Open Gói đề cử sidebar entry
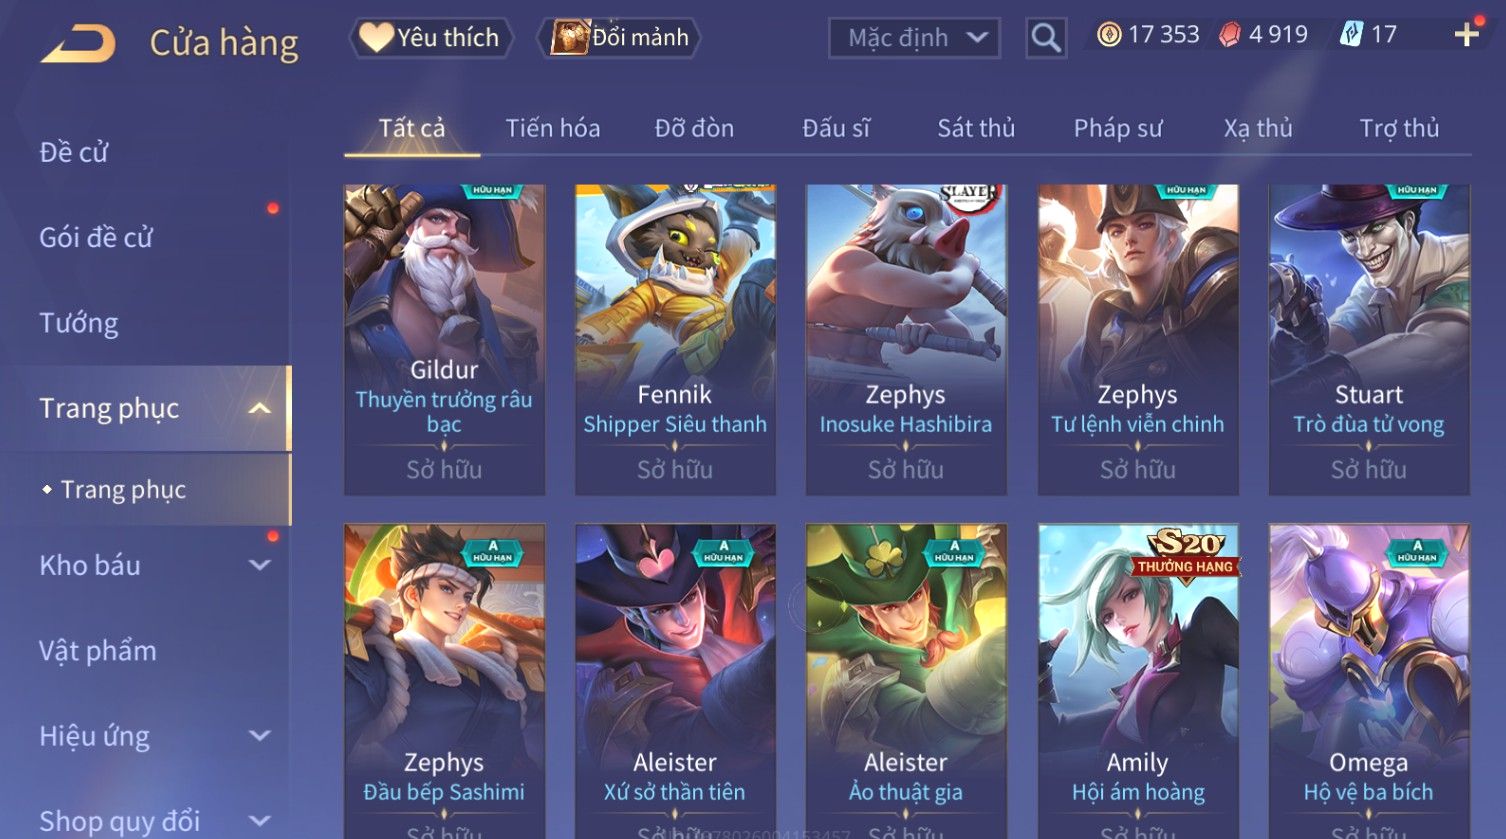This screenshot has height=839, width=1506. pos(96,238)
